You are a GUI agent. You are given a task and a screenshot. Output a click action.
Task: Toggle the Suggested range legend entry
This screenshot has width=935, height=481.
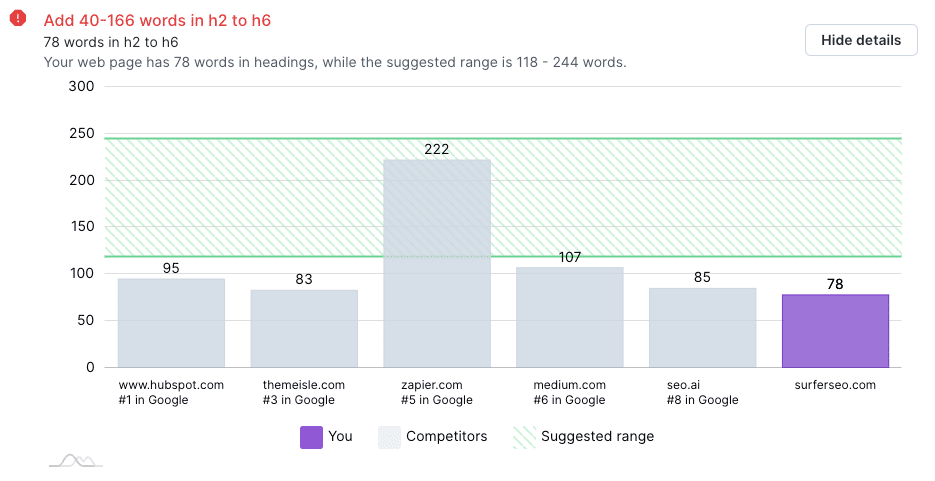click(x=583, y=437)
